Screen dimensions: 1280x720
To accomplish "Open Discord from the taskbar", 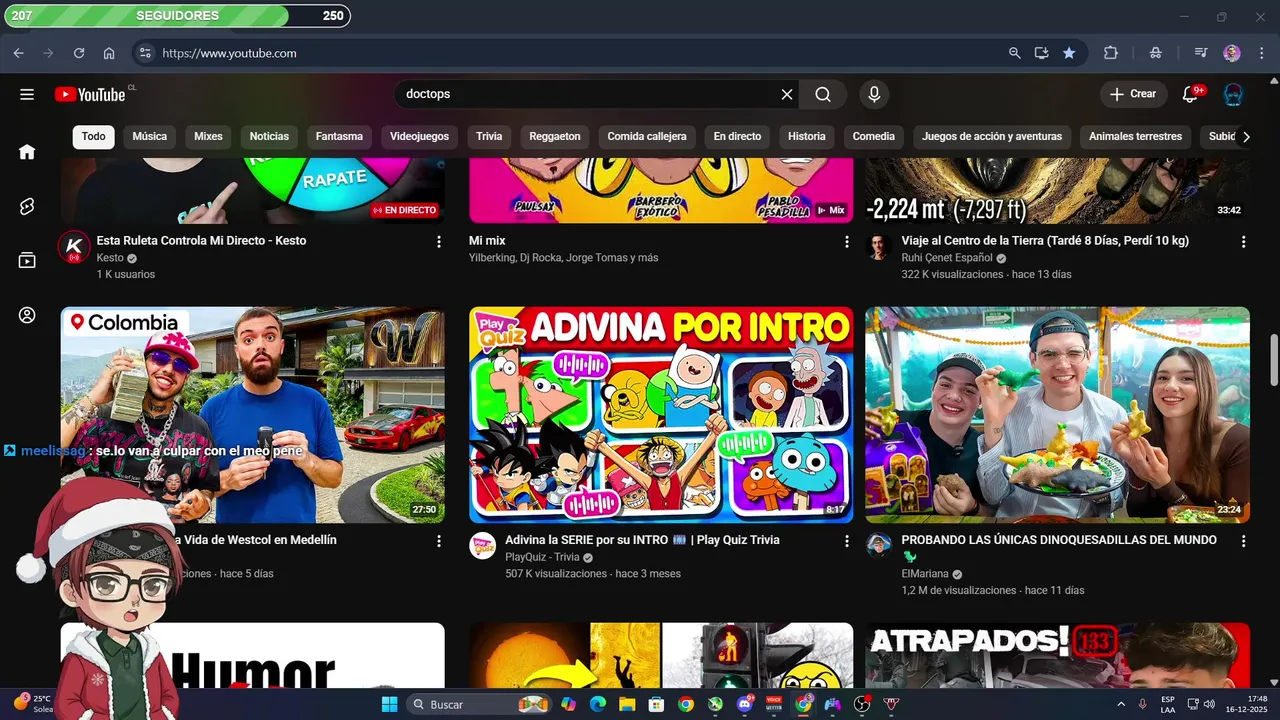I will pos(745,704).
